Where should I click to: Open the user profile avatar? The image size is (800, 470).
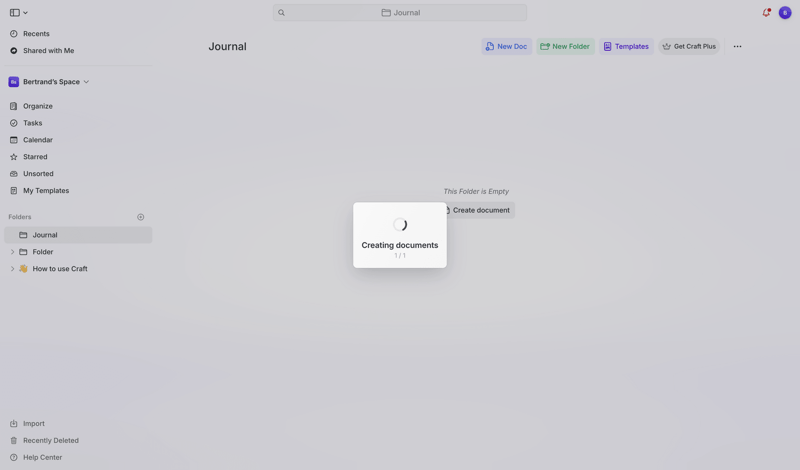[x=785, y=13]
